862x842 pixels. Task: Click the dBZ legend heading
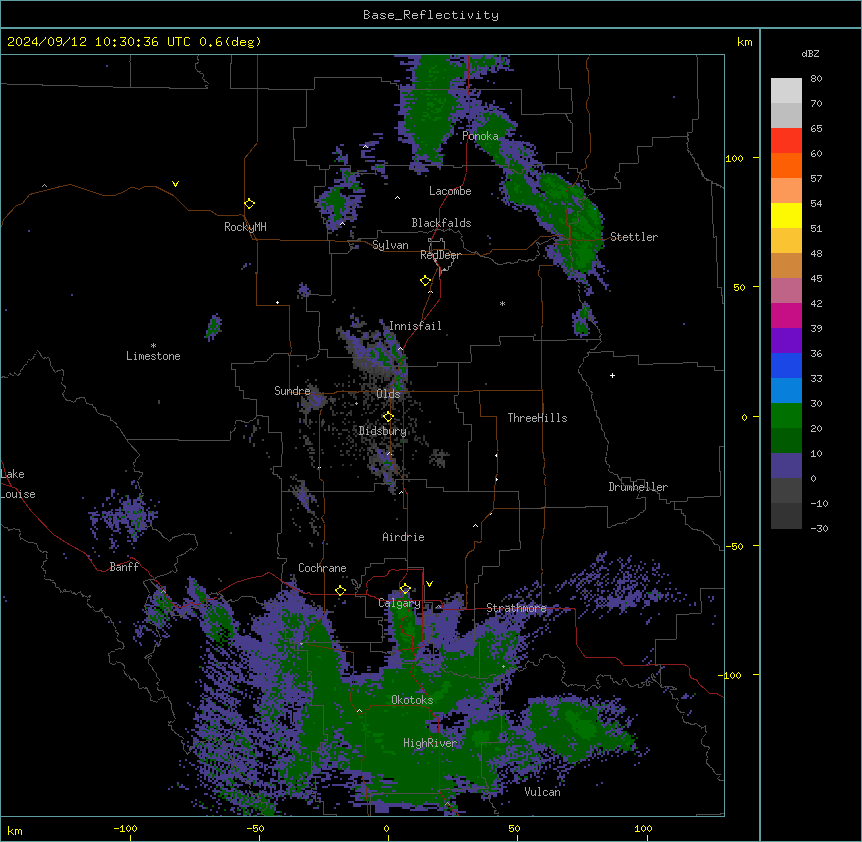coord(810,53)
